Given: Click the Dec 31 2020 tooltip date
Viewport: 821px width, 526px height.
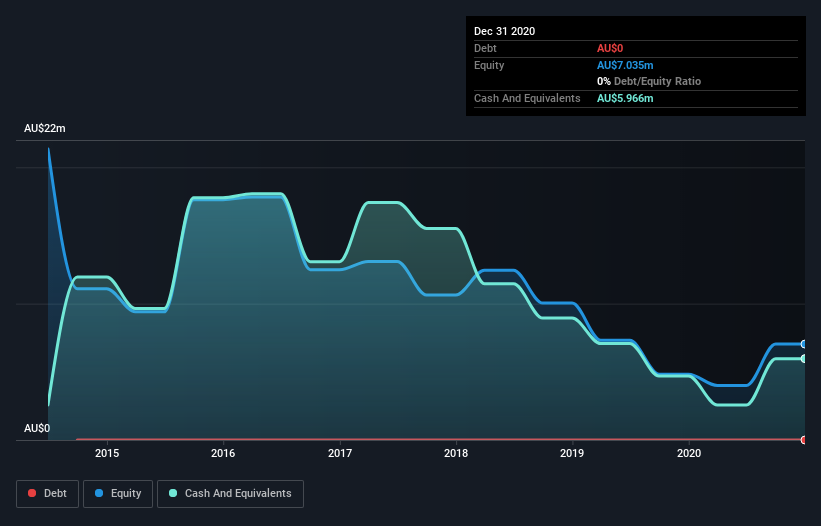Looking at the screenshot, I should 505,31.
